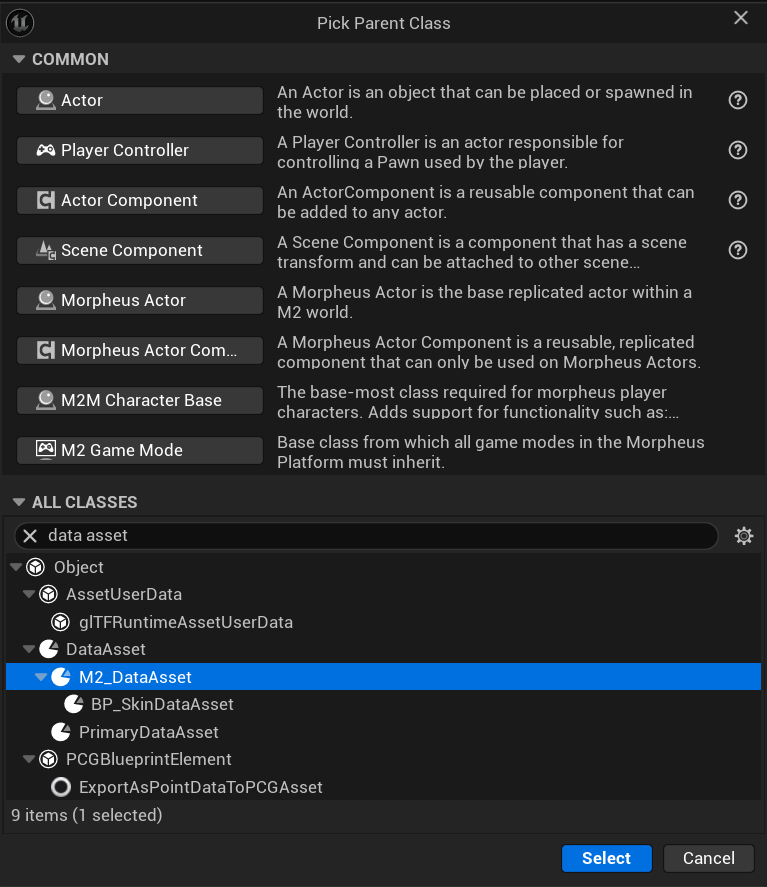The image size is (767, 887).
Task: Clear the class search text
Action: click(x=30, y=536)
